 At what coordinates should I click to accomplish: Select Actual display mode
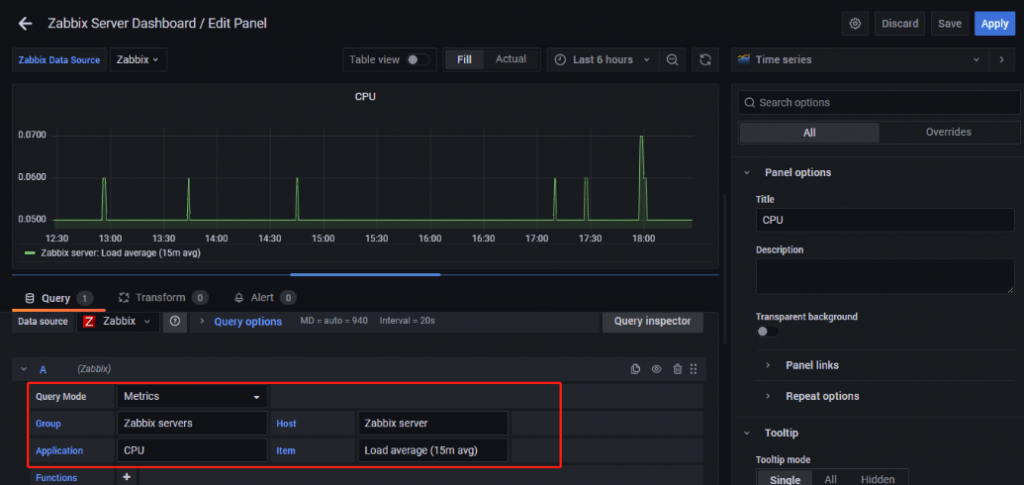511,59
